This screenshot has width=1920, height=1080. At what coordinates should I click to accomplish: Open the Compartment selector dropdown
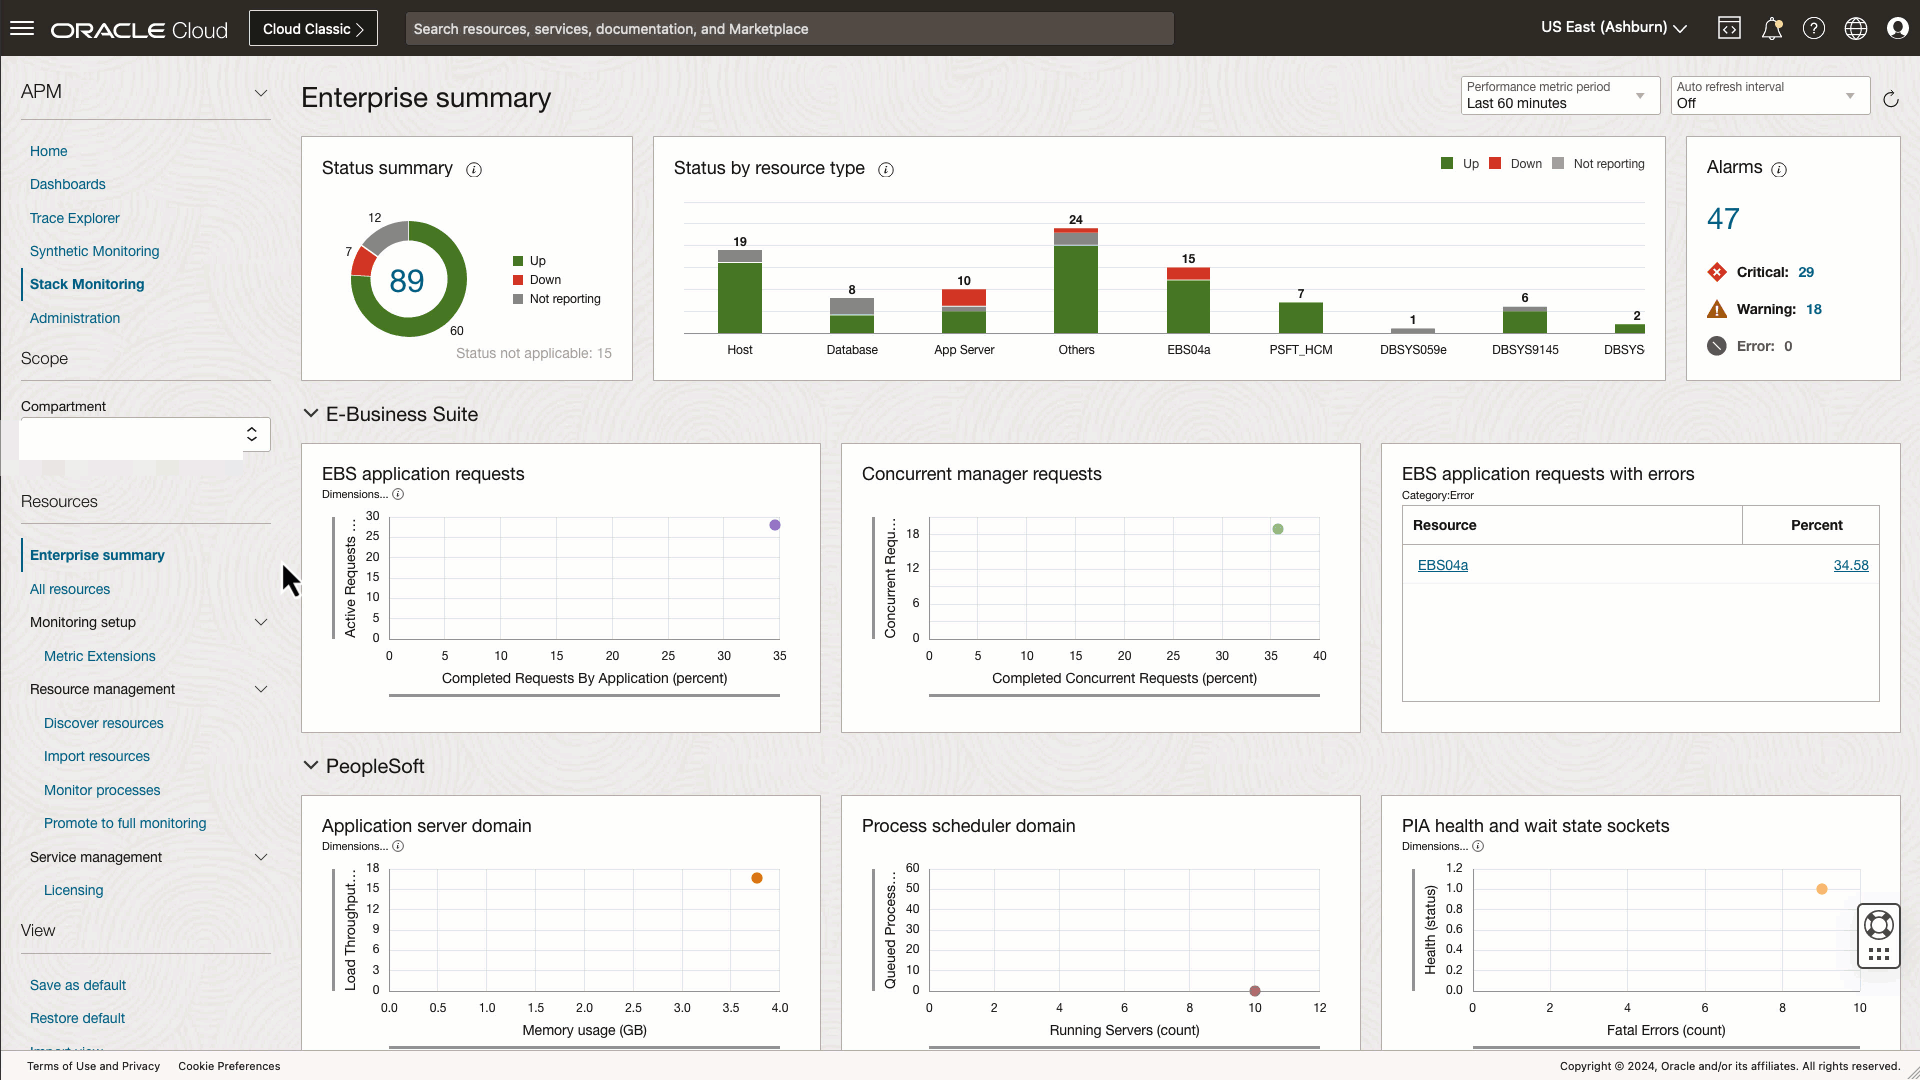(145, 434)
